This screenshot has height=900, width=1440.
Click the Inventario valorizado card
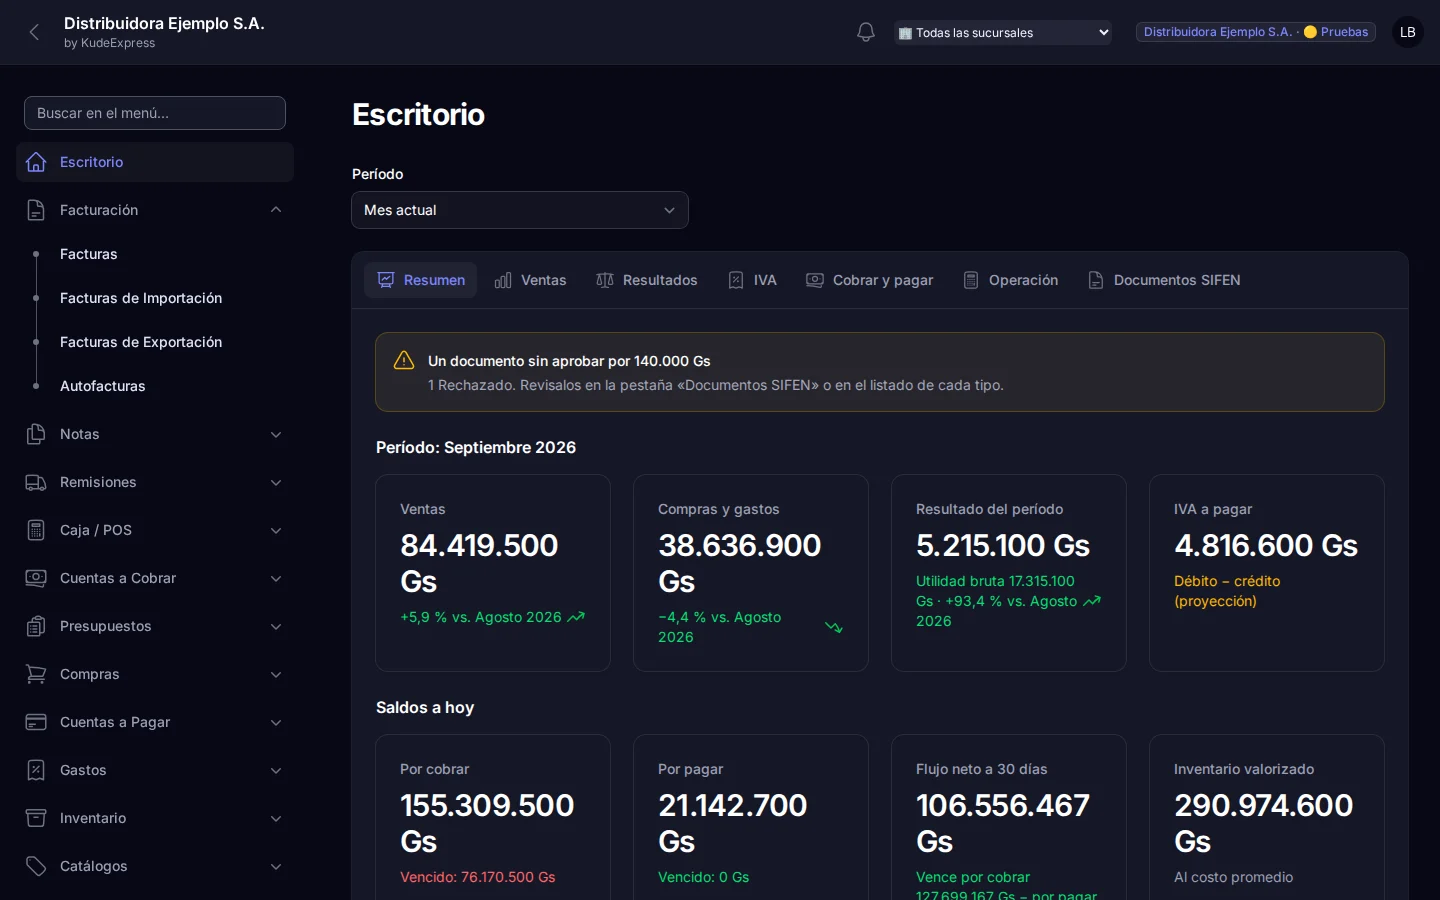[1267, 817]
